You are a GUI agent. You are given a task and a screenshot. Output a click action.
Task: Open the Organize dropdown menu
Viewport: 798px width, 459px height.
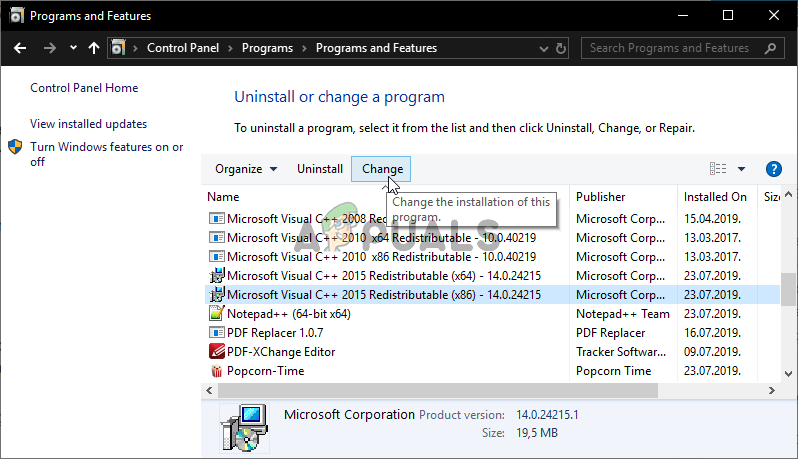[246, 169]
